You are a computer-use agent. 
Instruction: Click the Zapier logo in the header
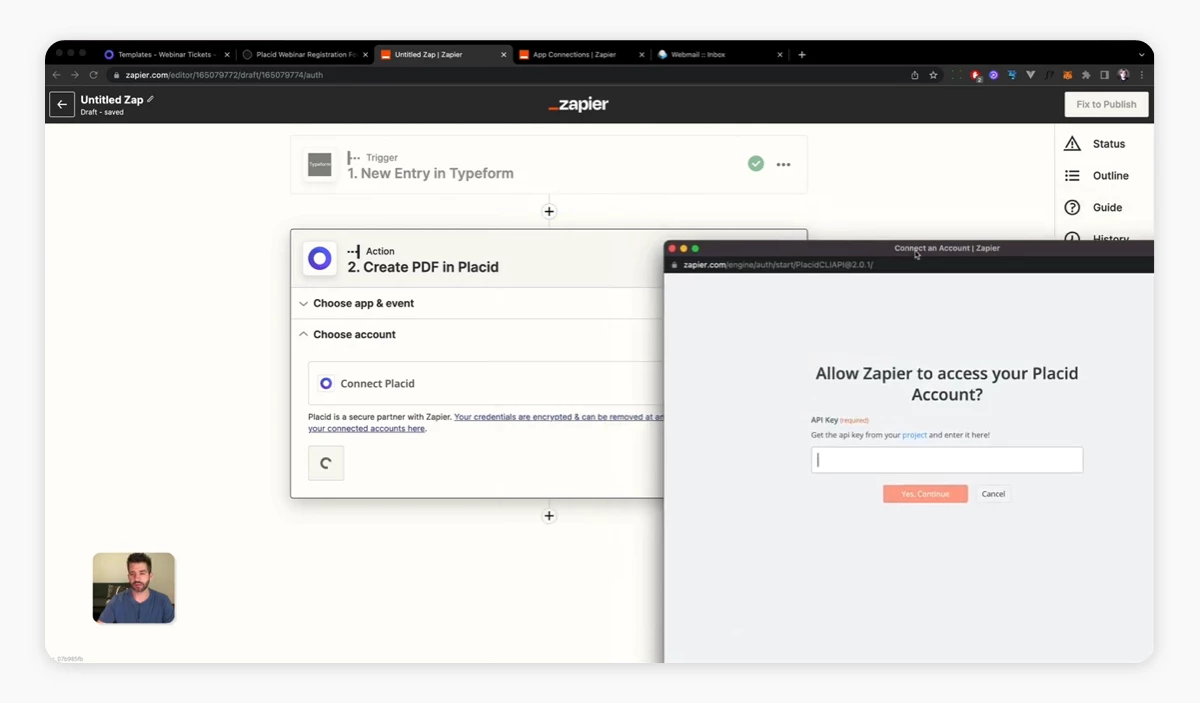pyautogui.click(x=578, y=104)
